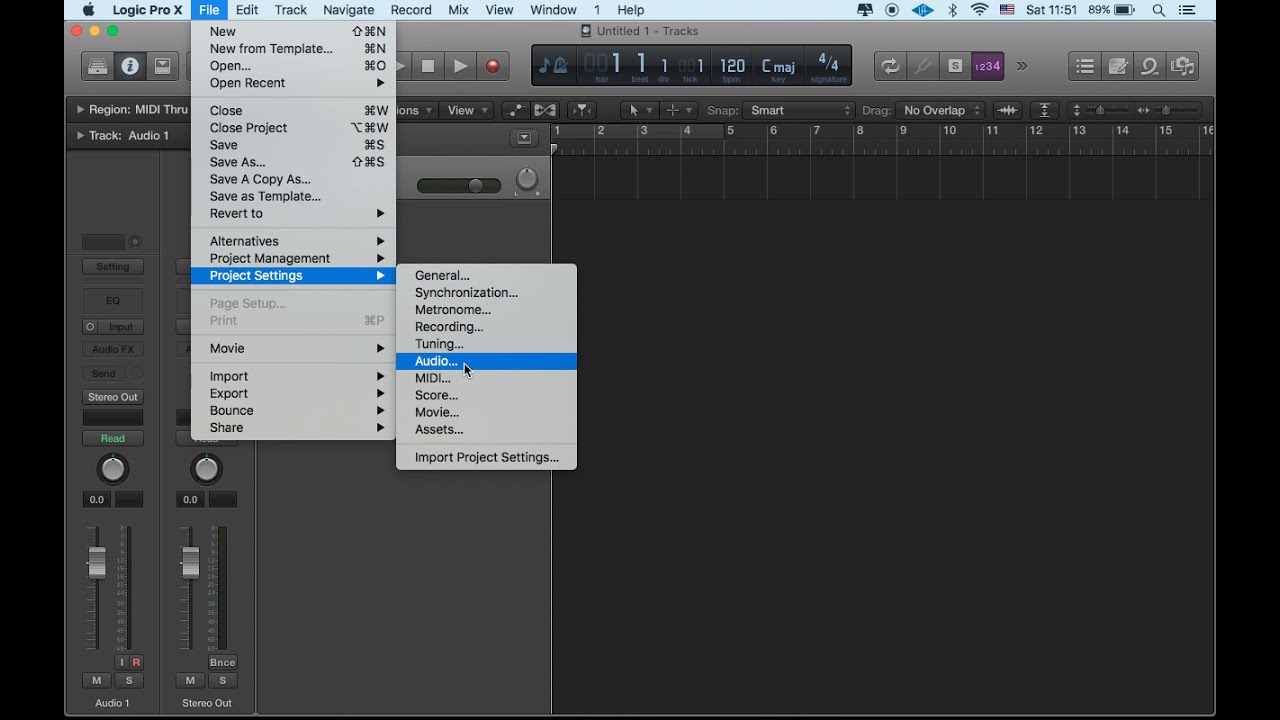Viewport: 1280px width, 720px height.
Task: Open the Edit menu in menu bar
Action: (247, 10)
